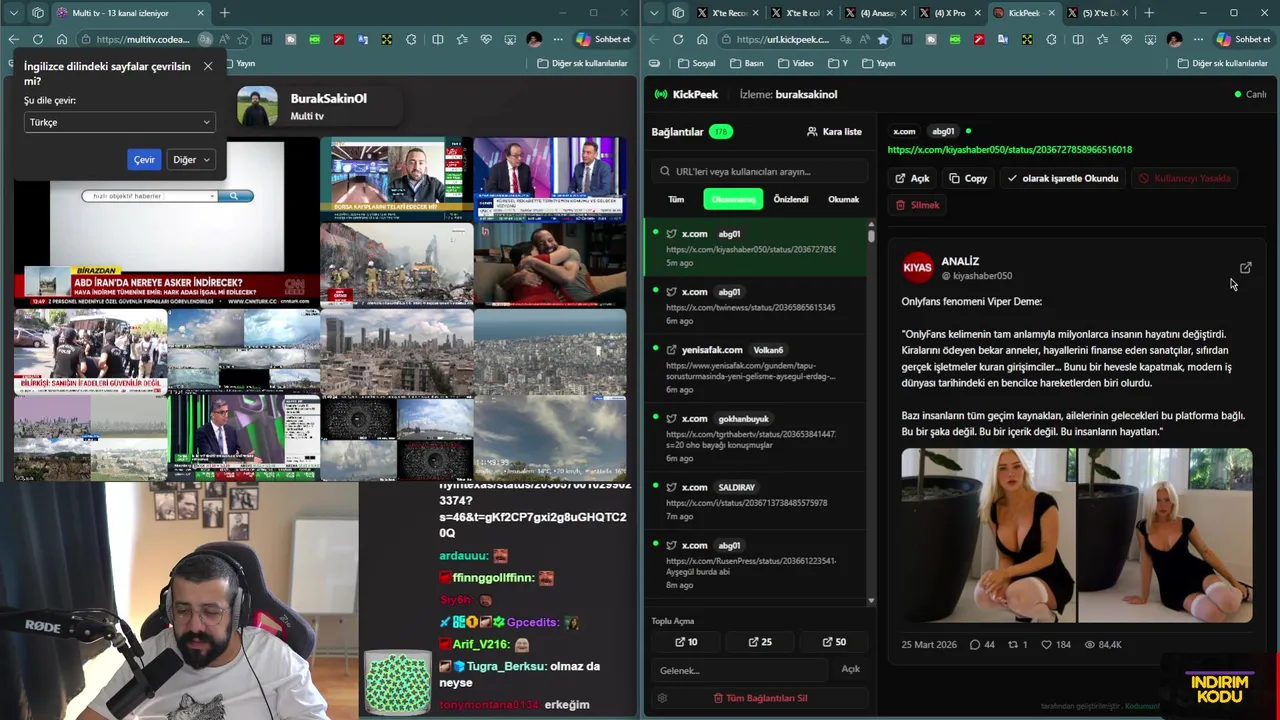
Task: Click the multitv search box magnifier button
Action: click(235, 196)
